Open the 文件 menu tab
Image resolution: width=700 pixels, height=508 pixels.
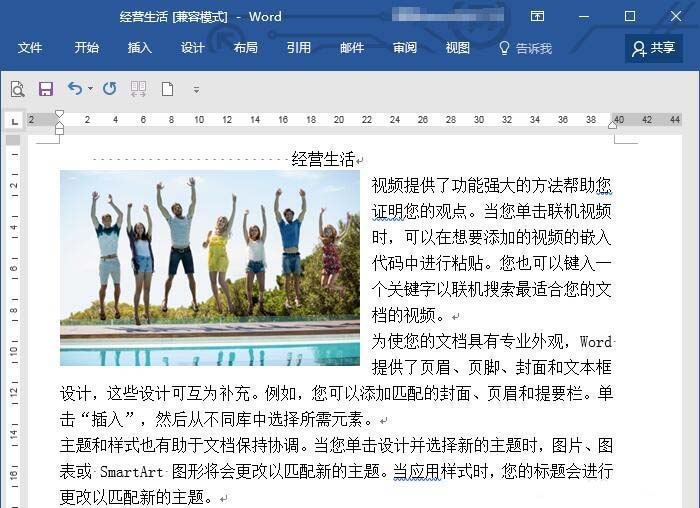(30, 48)
